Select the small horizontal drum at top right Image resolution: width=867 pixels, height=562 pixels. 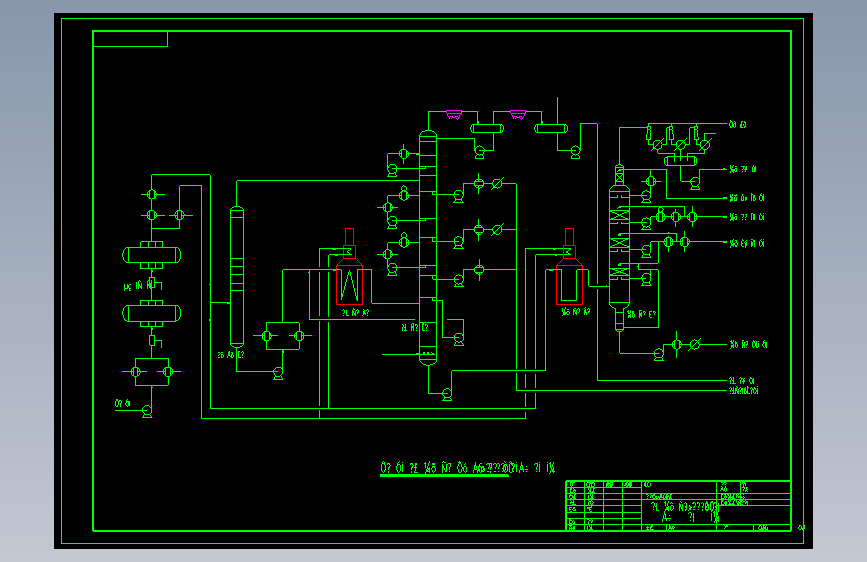pos(680,161)
